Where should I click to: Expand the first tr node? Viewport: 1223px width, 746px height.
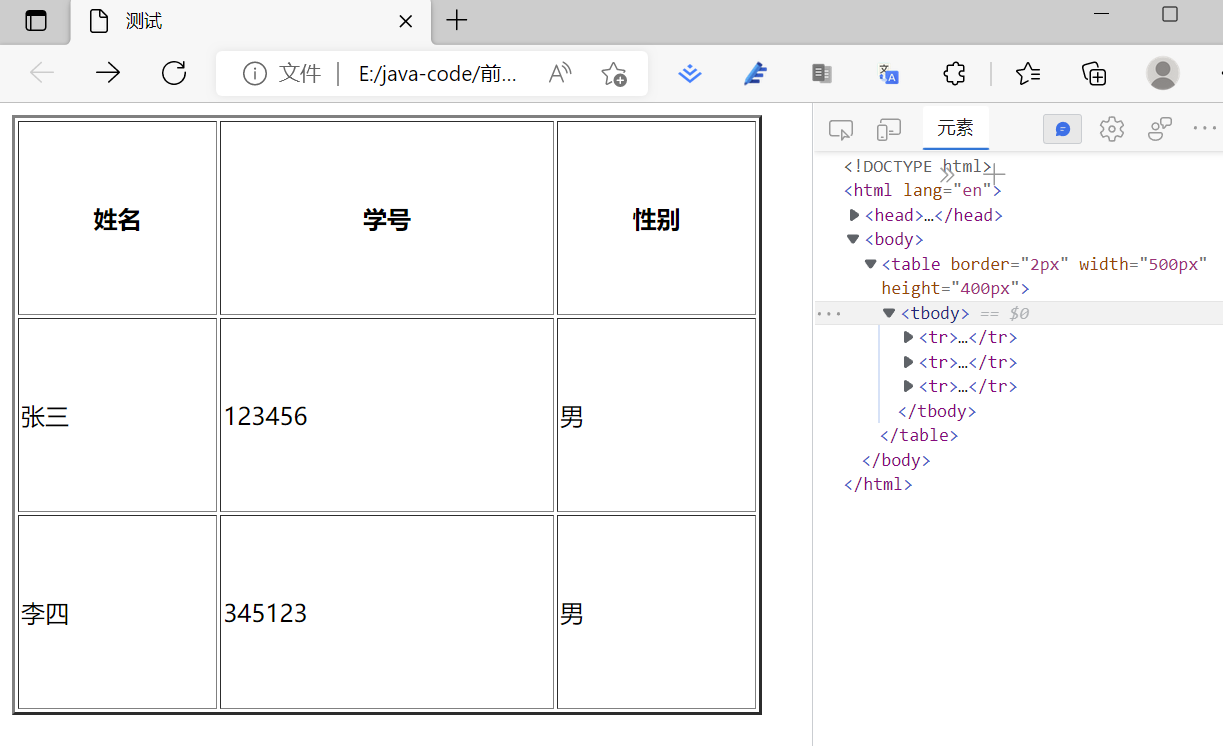(x=908, y=337)
